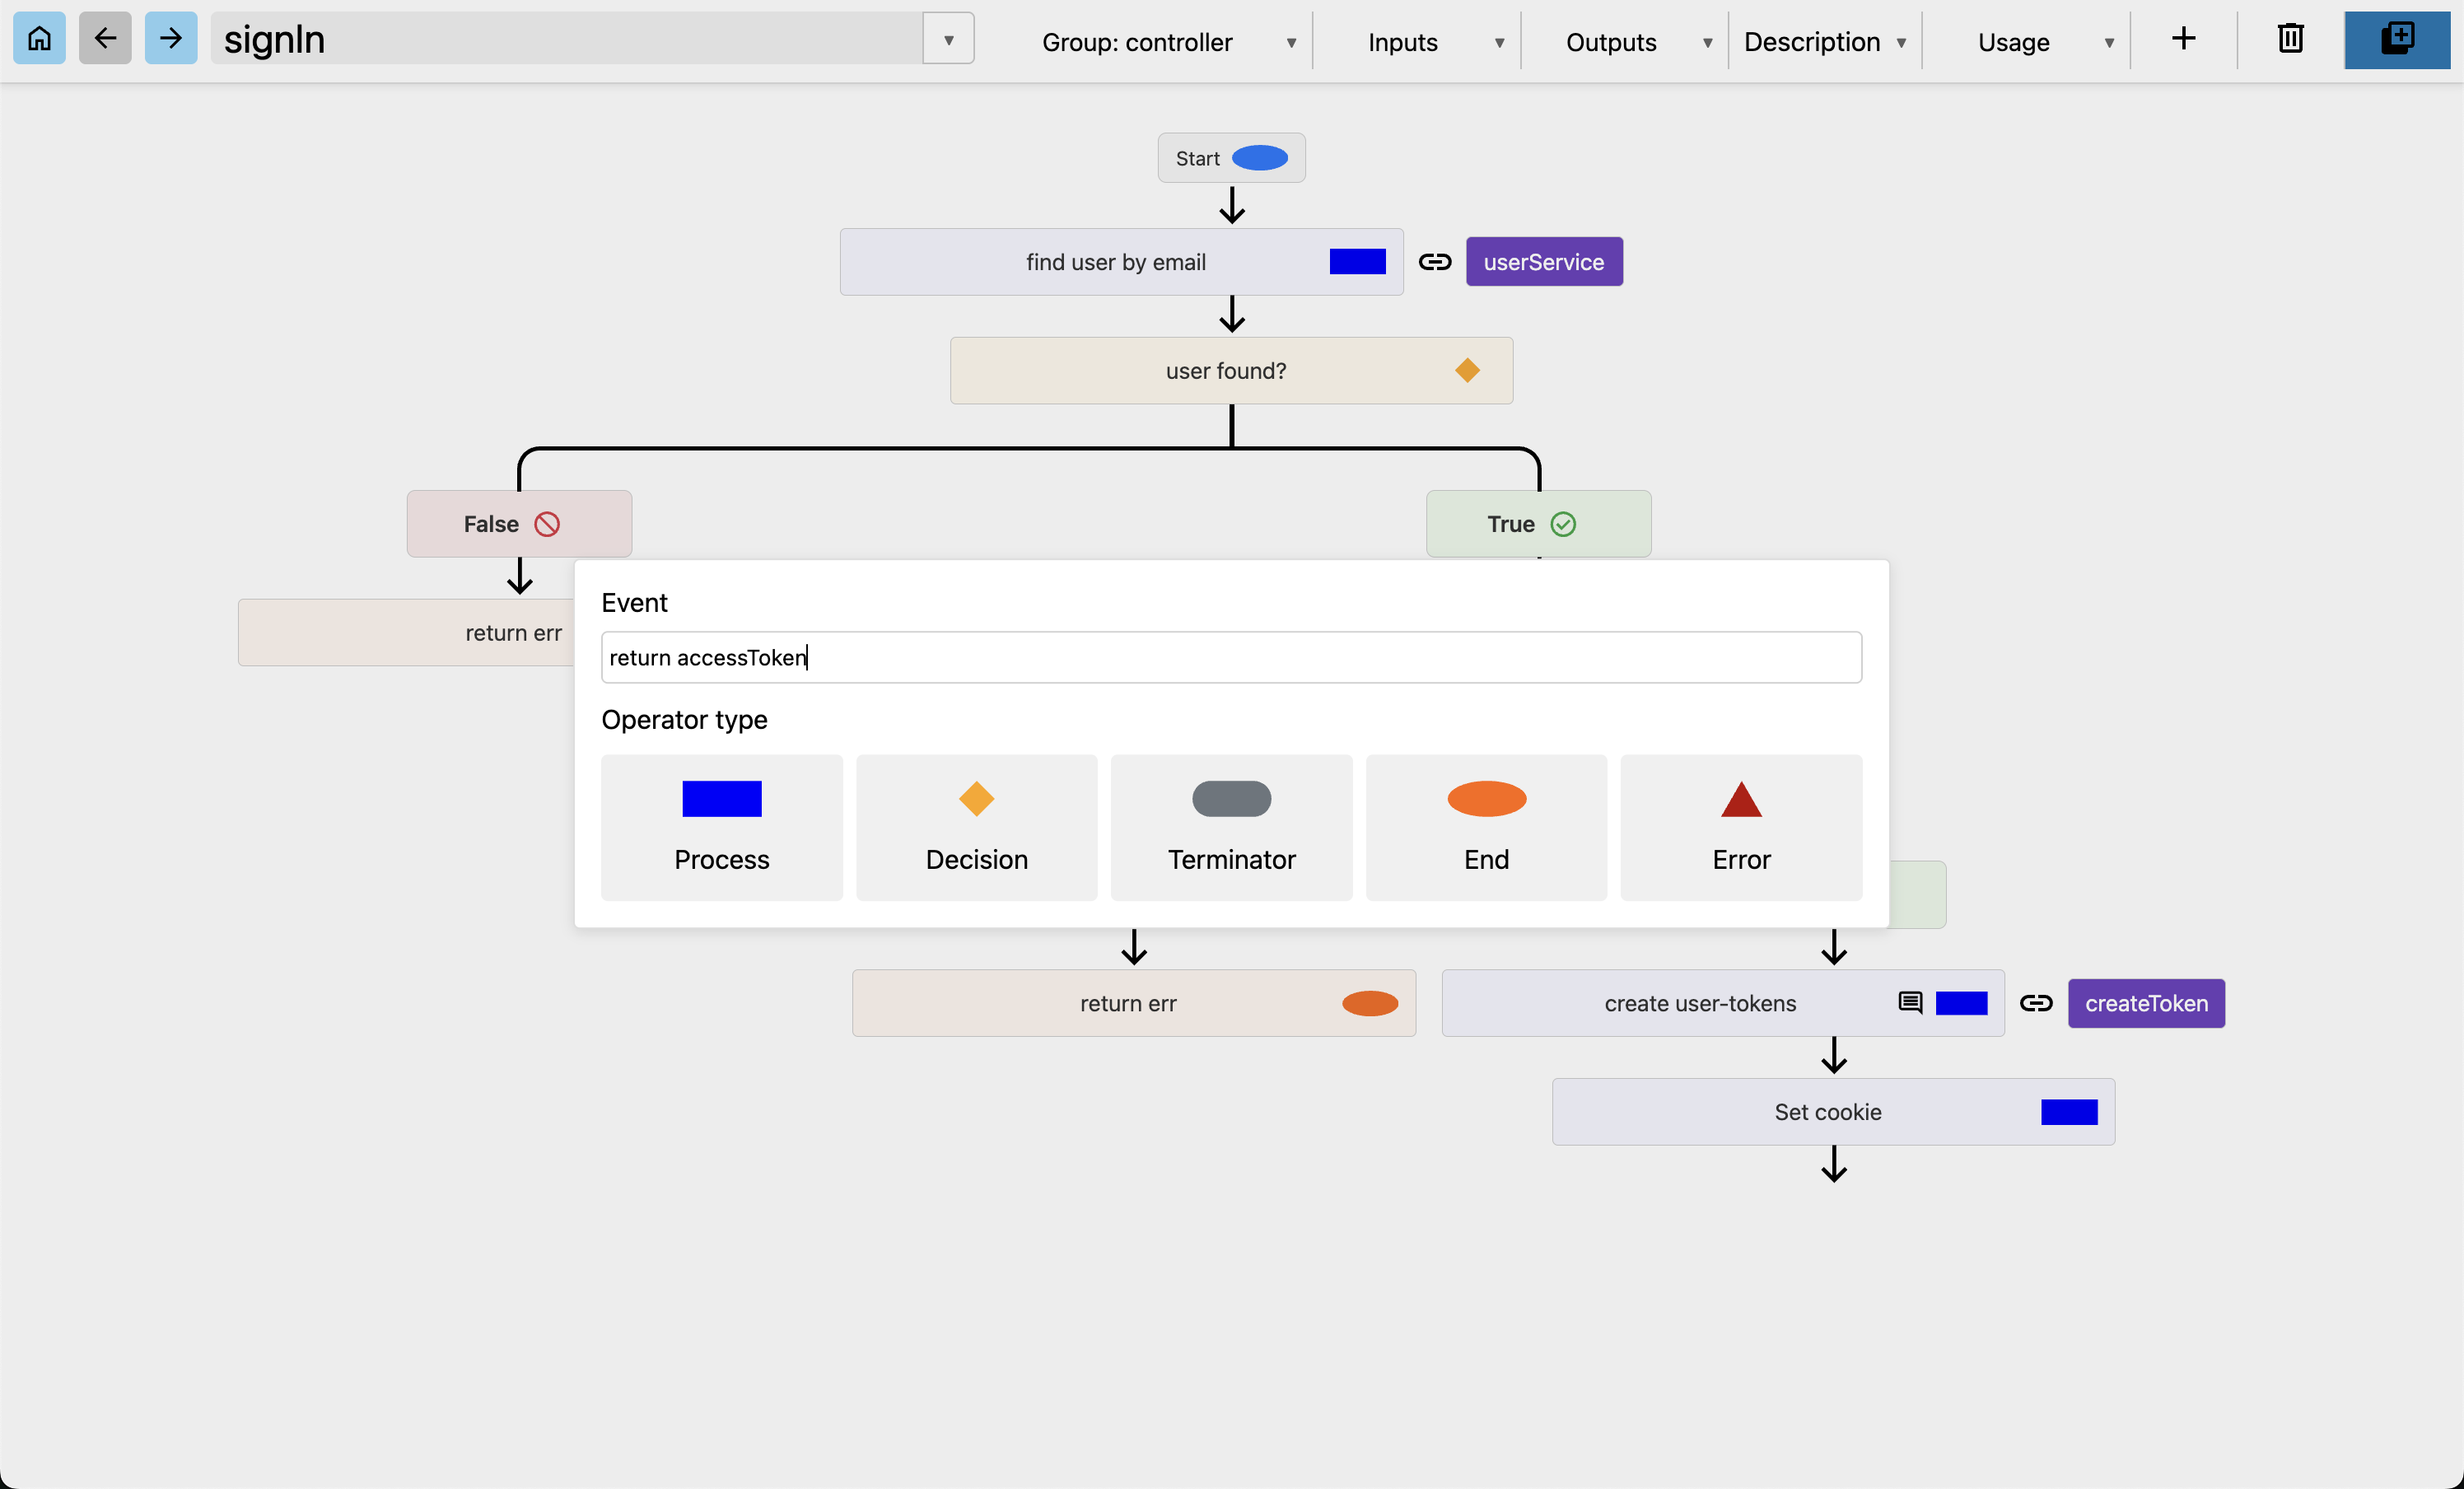Click the Event text input field
2464x1489 pixels.
(1231, 657)
